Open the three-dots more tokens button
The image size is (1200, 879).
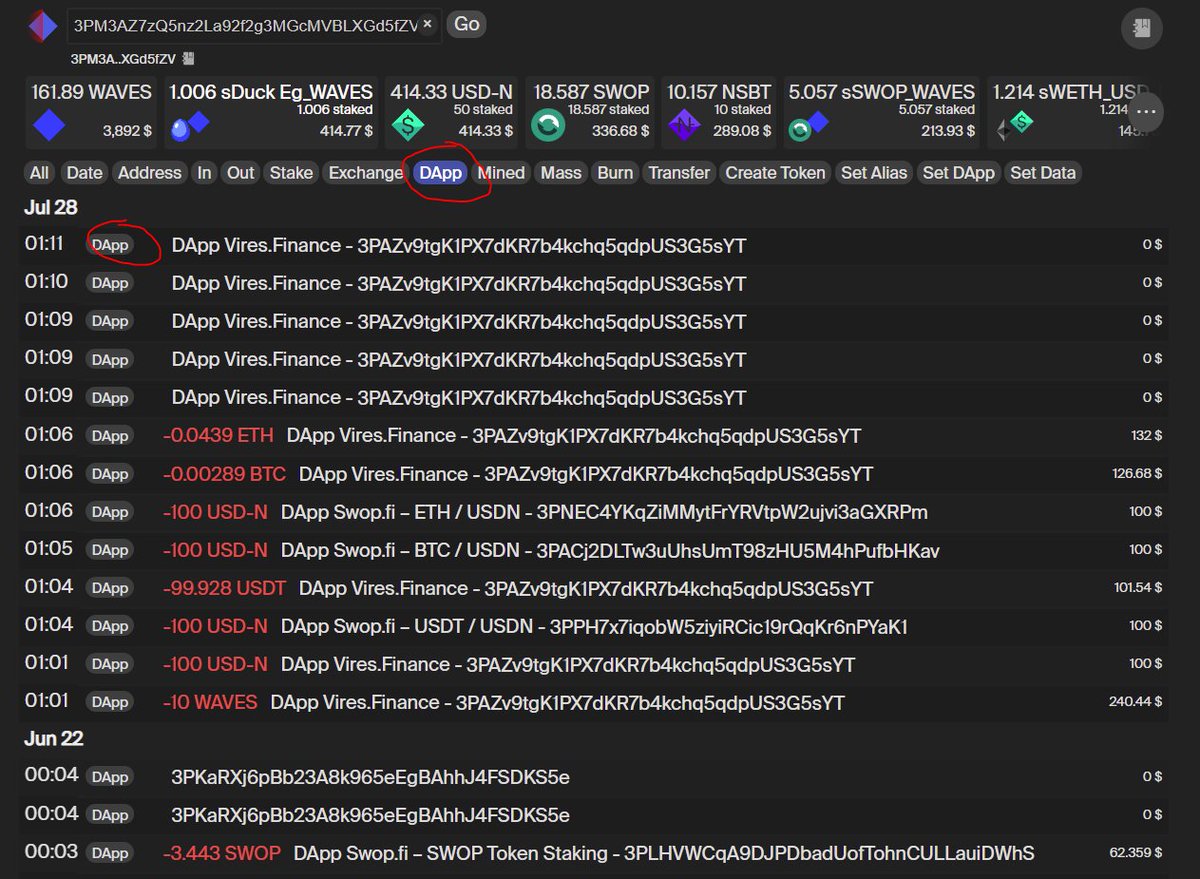(1146, 112)
